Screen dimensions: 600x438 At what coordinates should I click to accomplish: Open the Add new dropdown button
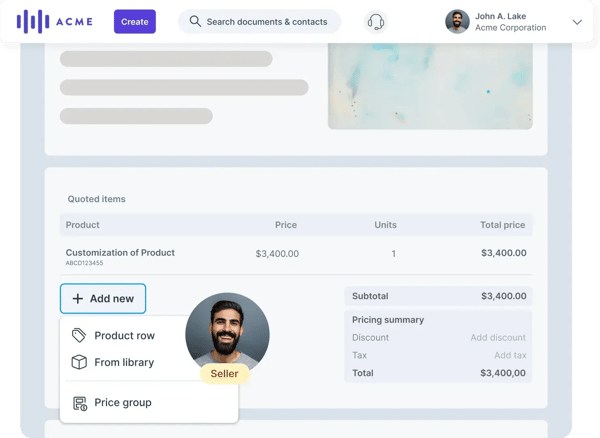click(103, 299)
